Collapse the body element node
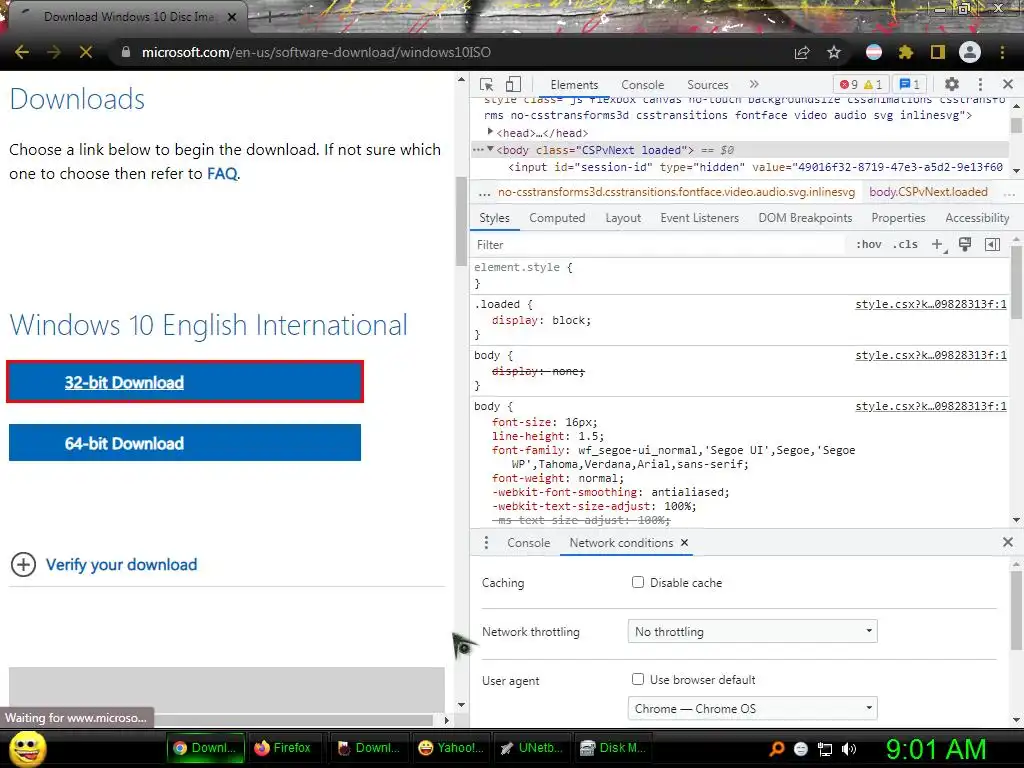Viewport: 1024px width, 768px height. (x=490, y=150)
